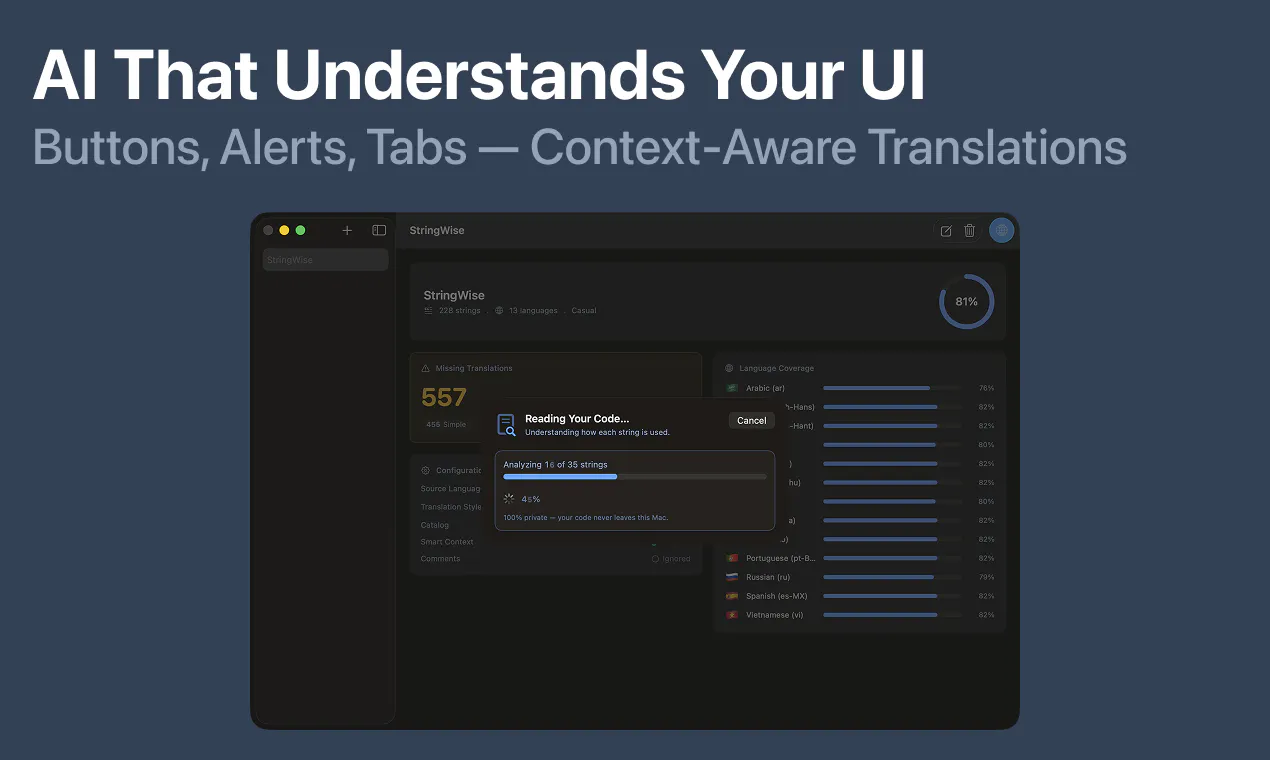This screenshot has width=1270, height=760.
Task: Click the warning triangle beside Missing Translations
Action: pyautogui.click(x=426, y=368)
